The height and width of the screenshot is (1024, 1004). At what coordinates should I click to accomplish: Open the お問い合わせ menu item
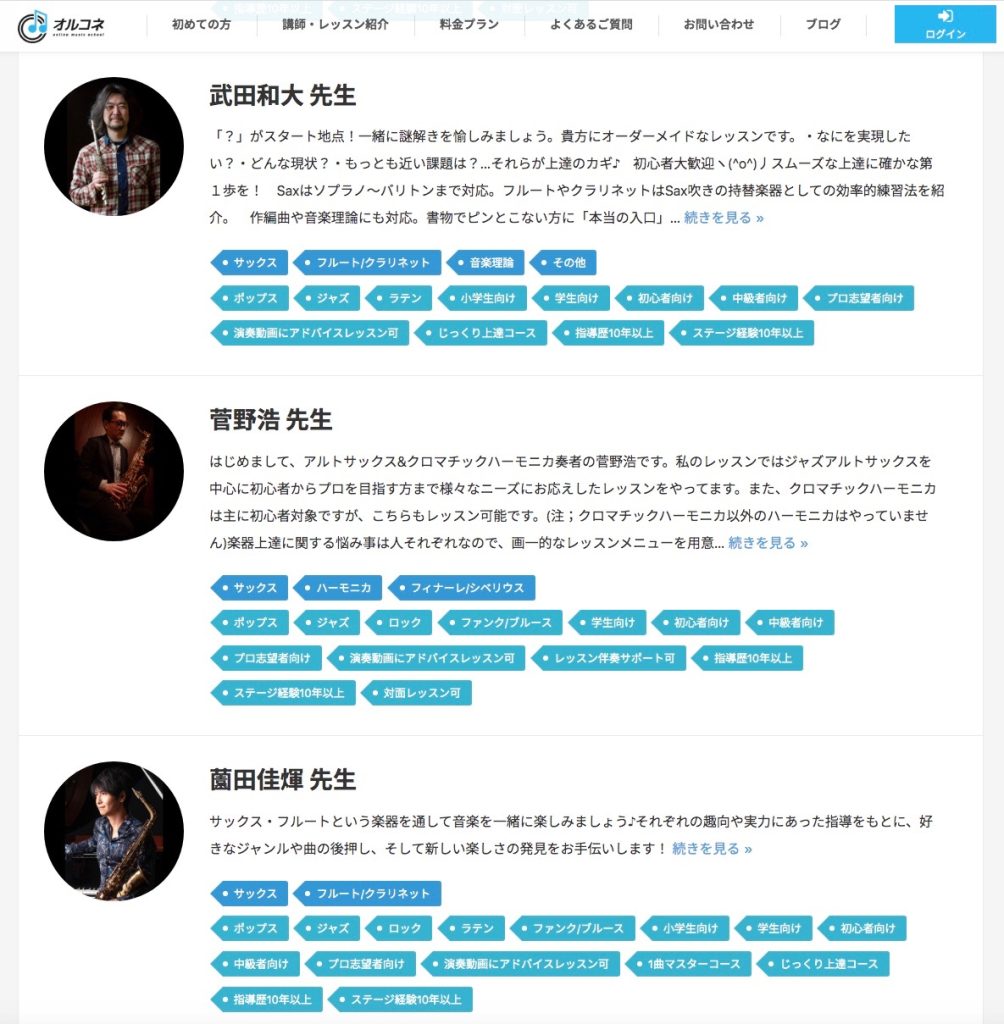pos(719,25)
